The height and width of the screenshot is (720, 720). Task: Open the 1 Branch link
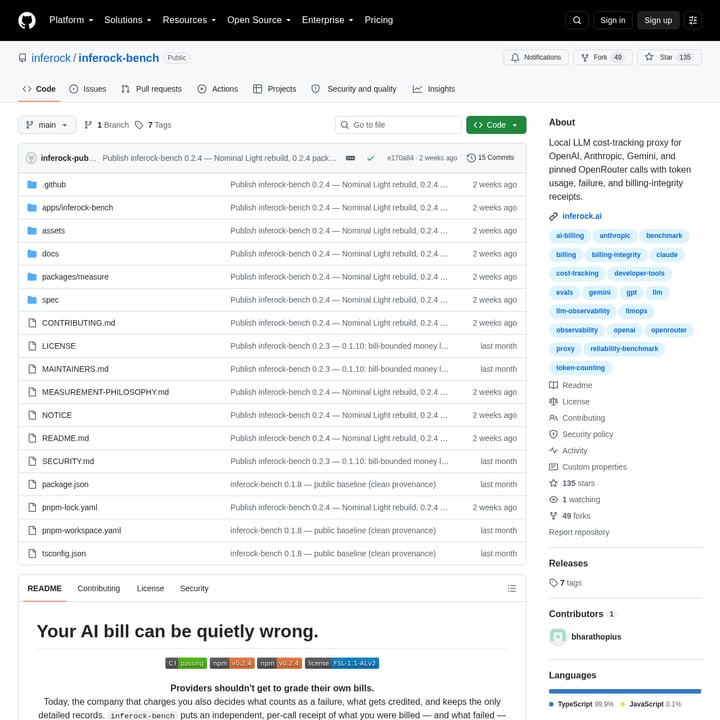point(107,125)
